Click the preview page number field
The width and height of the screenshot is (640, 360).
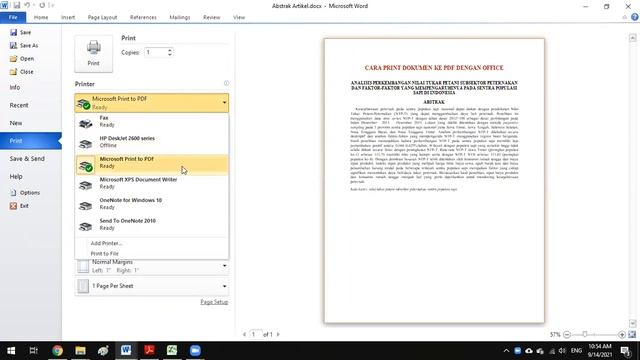pyautogui.click(x=256, y=334)
